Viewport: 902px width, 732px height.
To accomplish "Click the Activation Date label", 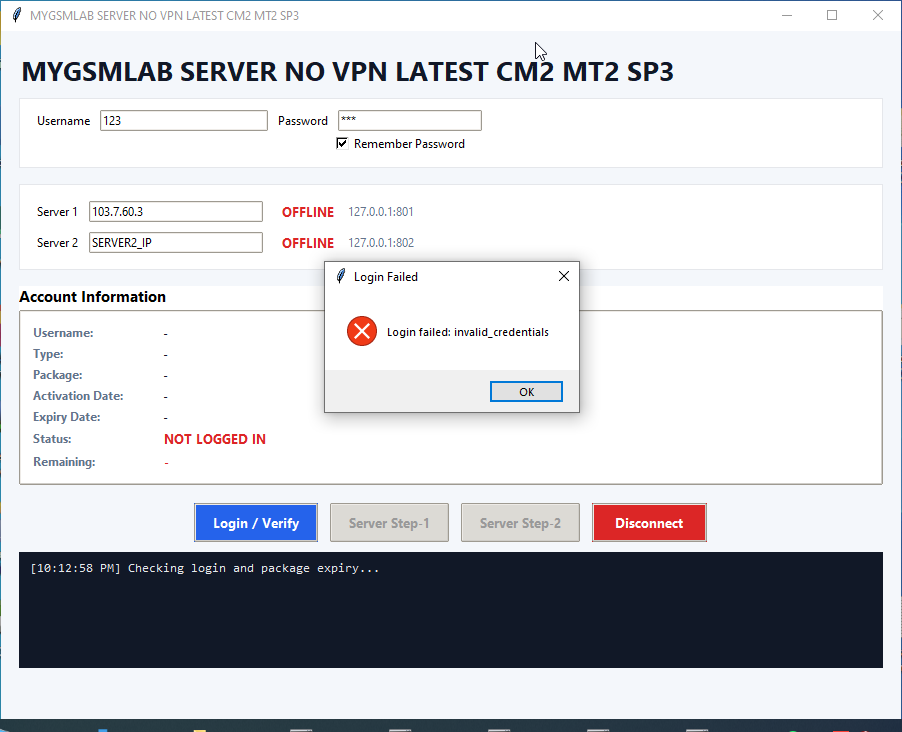I will [x=78, y=396].
